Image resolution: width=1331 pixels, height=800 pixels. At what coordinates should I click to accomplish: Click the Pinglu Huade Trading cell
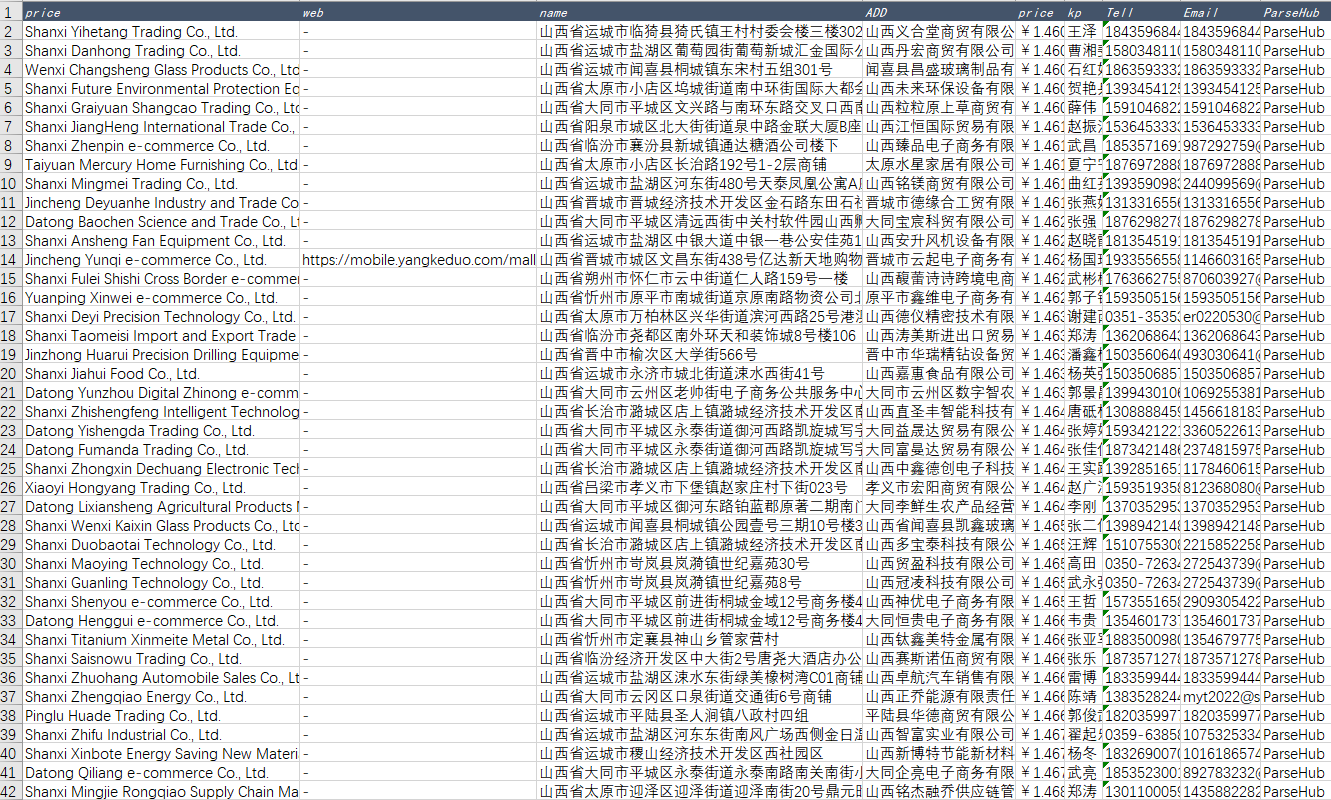(160, 716)
